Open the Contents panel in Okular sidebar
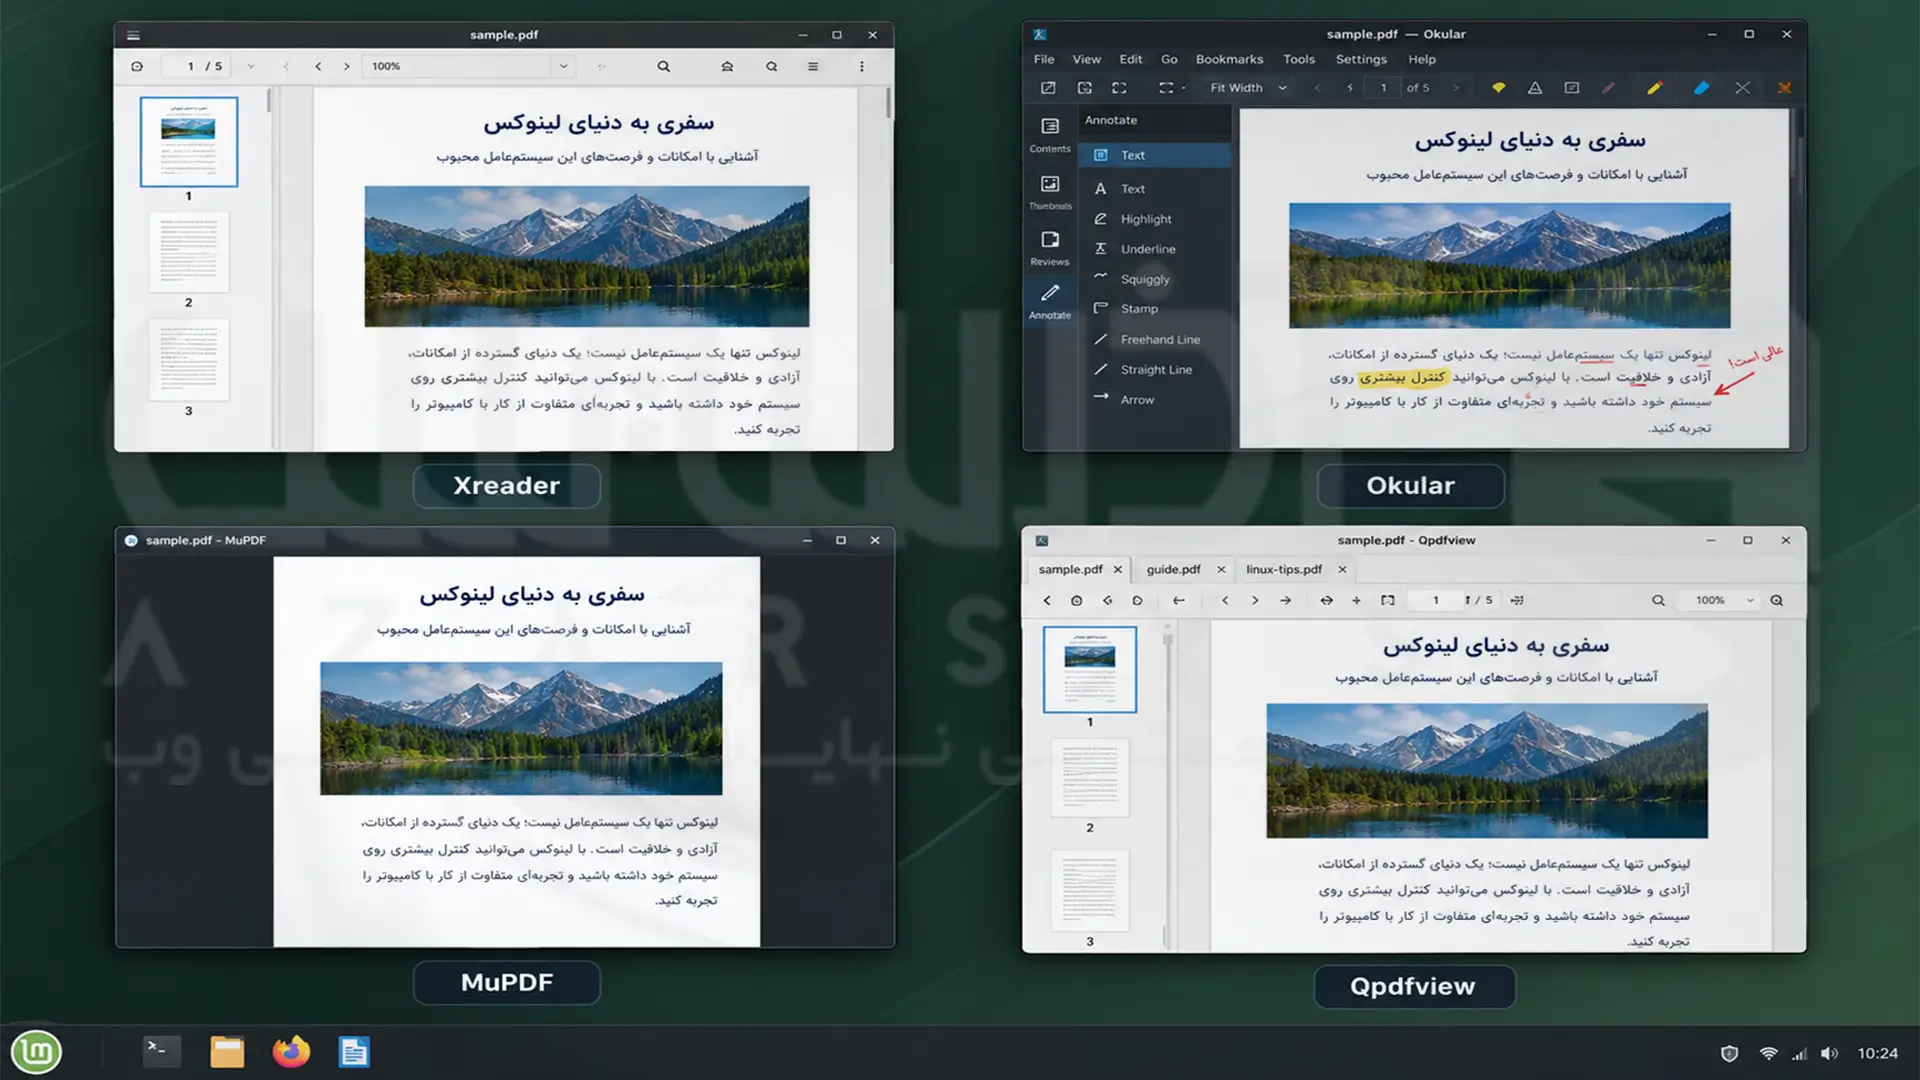Image resolution: width=1920 pixels, height=1080 pixels. (1050, 135)
